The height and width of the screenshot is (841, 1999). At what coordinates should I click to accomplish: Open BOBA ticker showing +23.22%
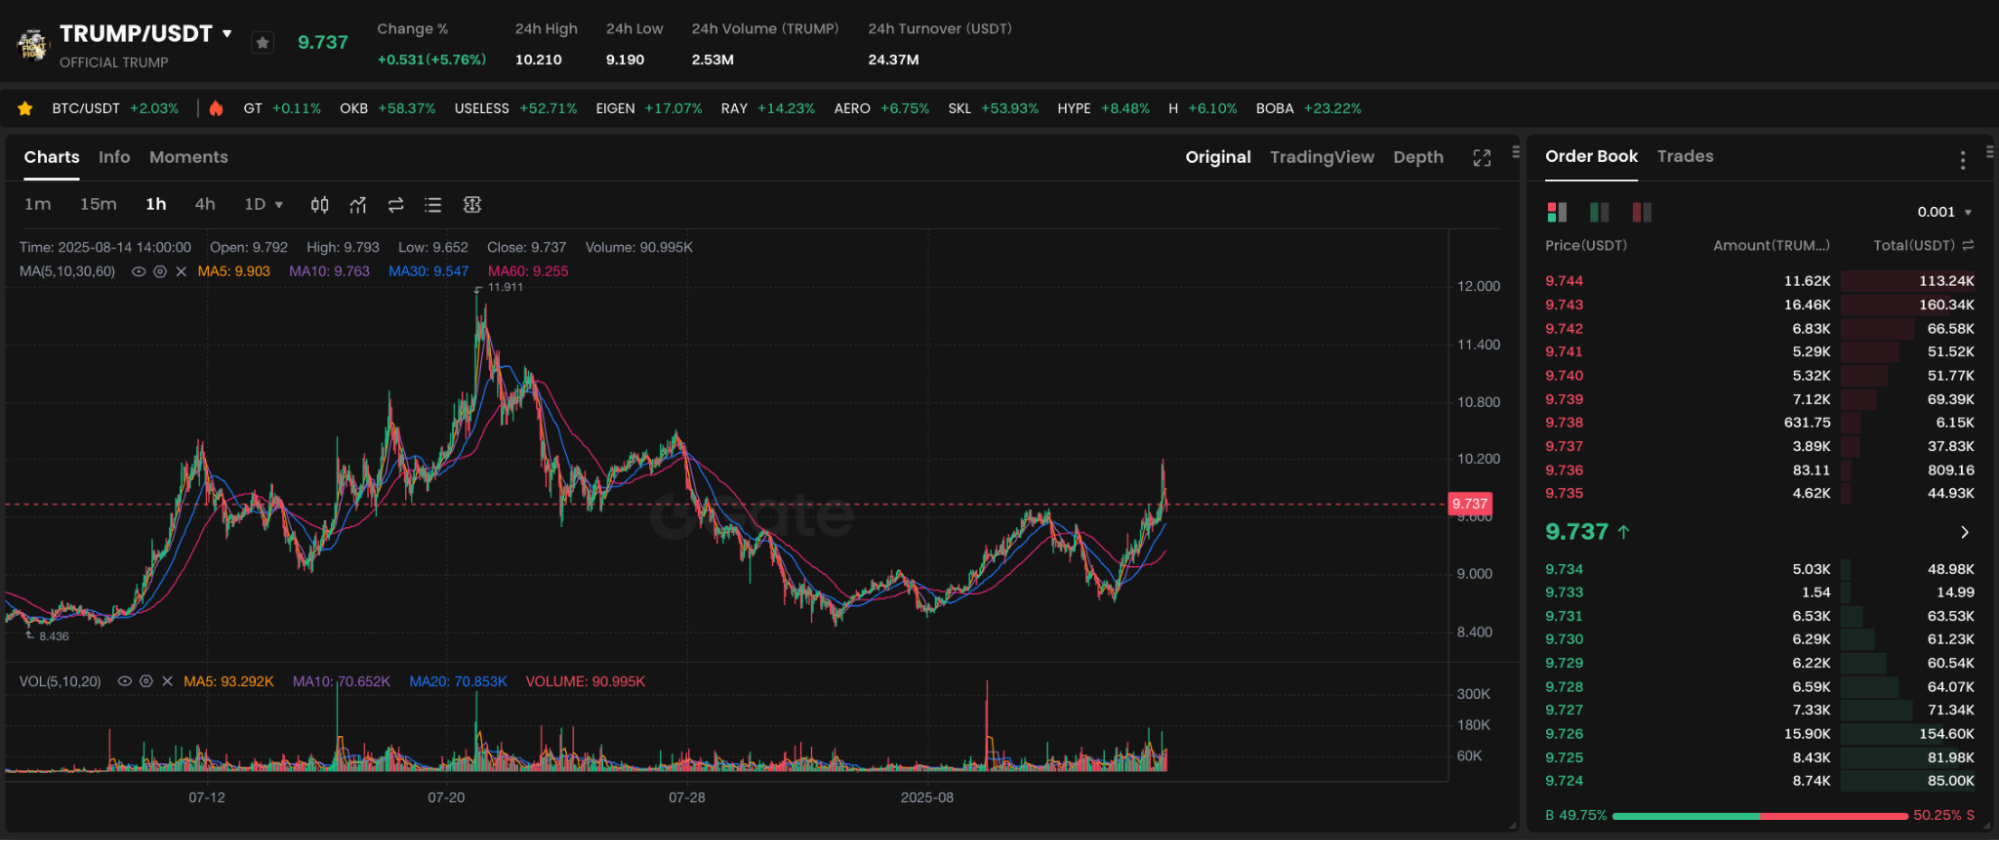click(x=1308, y=108)
